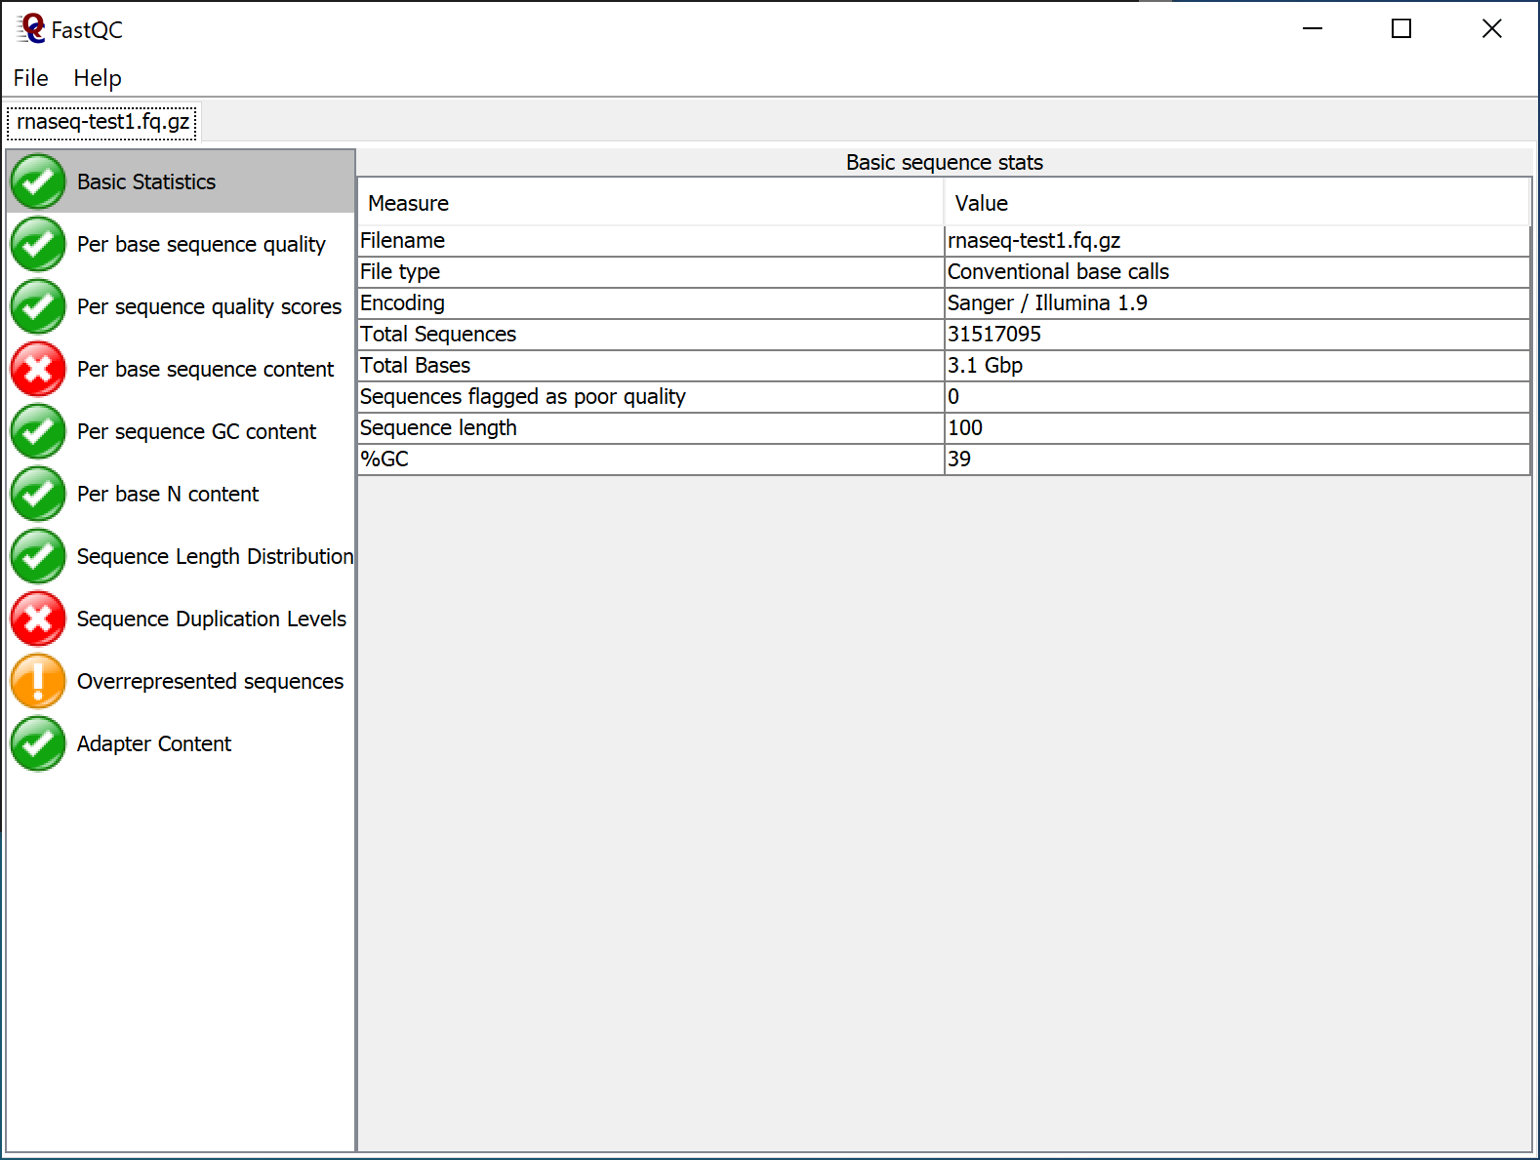Screen dimensions: 1540x1160
Task: Select Sequence Length Distribution module
Action: (x=214, y=557)
